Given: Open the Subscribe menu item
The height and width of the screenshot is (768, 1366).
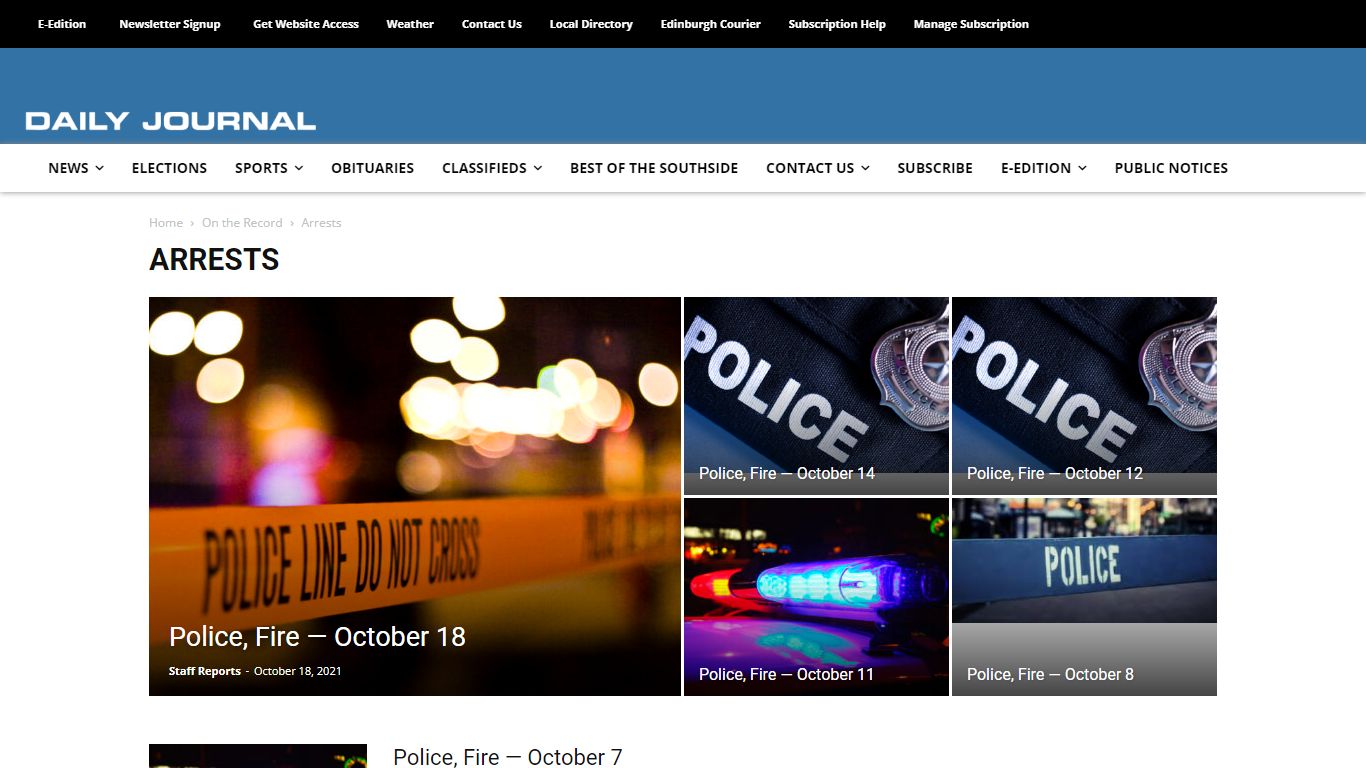Looking at the screenshot, I should click(935, 168).
